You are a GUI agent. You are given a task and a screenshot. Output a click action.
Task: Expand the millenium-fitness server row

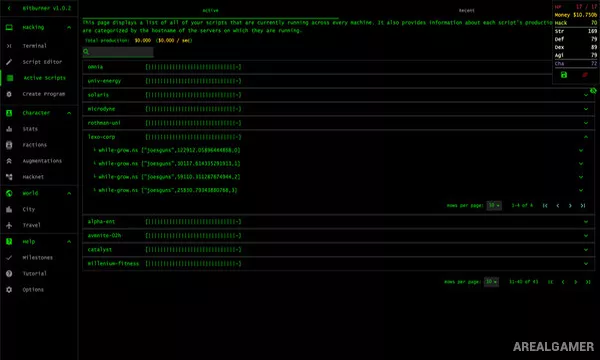[x=586, y=264]
